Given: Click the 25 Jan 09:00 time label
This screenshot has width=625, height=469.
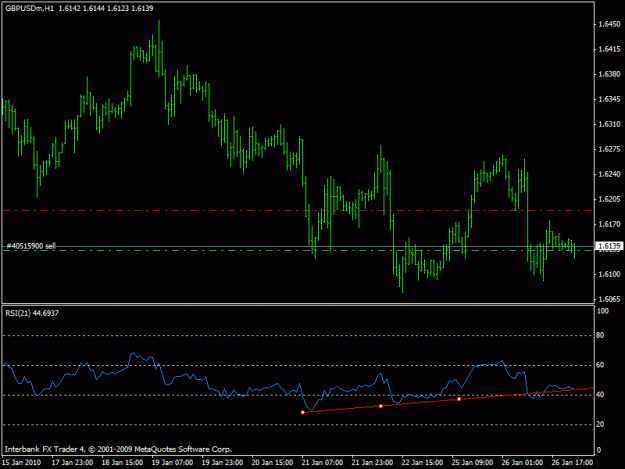Looking at the screenshot, I should point(472,463).
